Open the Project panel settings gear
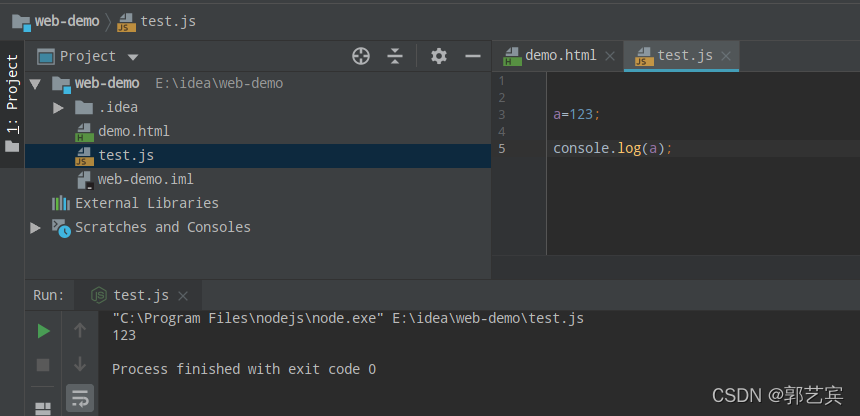 [x=439, y=56]
